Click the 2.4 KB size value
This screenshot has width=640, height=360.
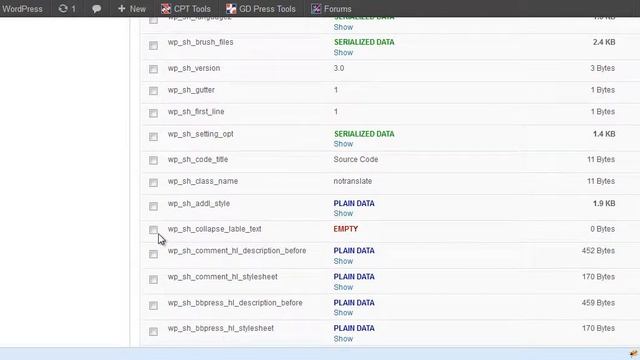(x=604, y=42)
